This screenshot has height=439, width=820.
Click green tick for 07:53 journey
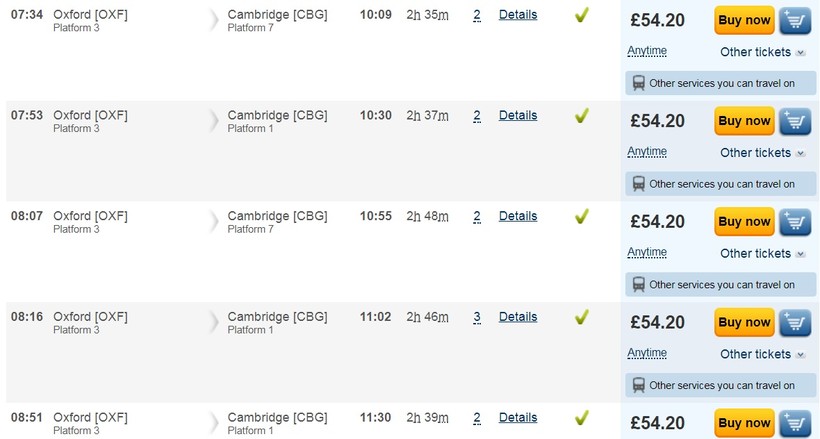pyautogui.click(x=581, y=116)
